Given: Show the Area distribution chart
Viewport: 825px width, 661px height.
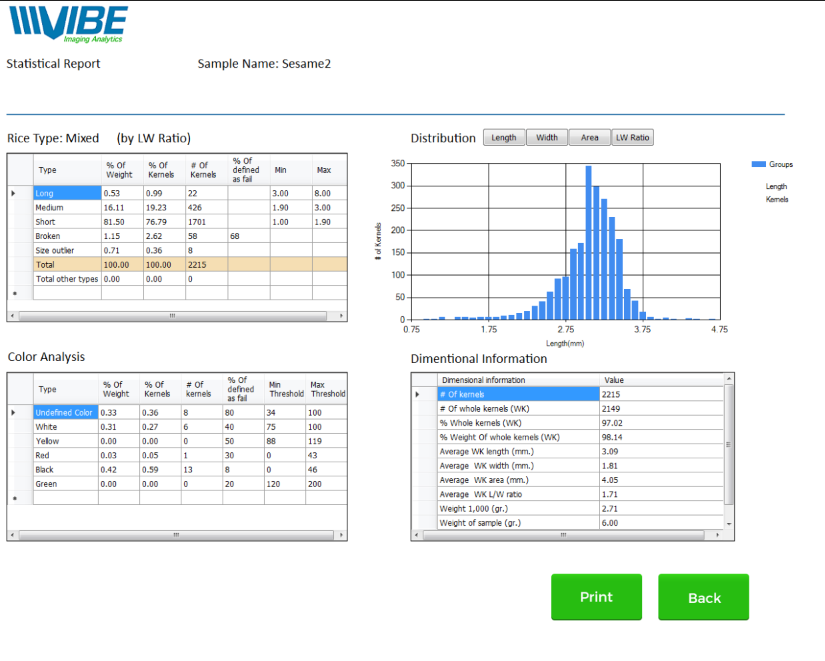Looking at the screenshot, I should point(590,138).
